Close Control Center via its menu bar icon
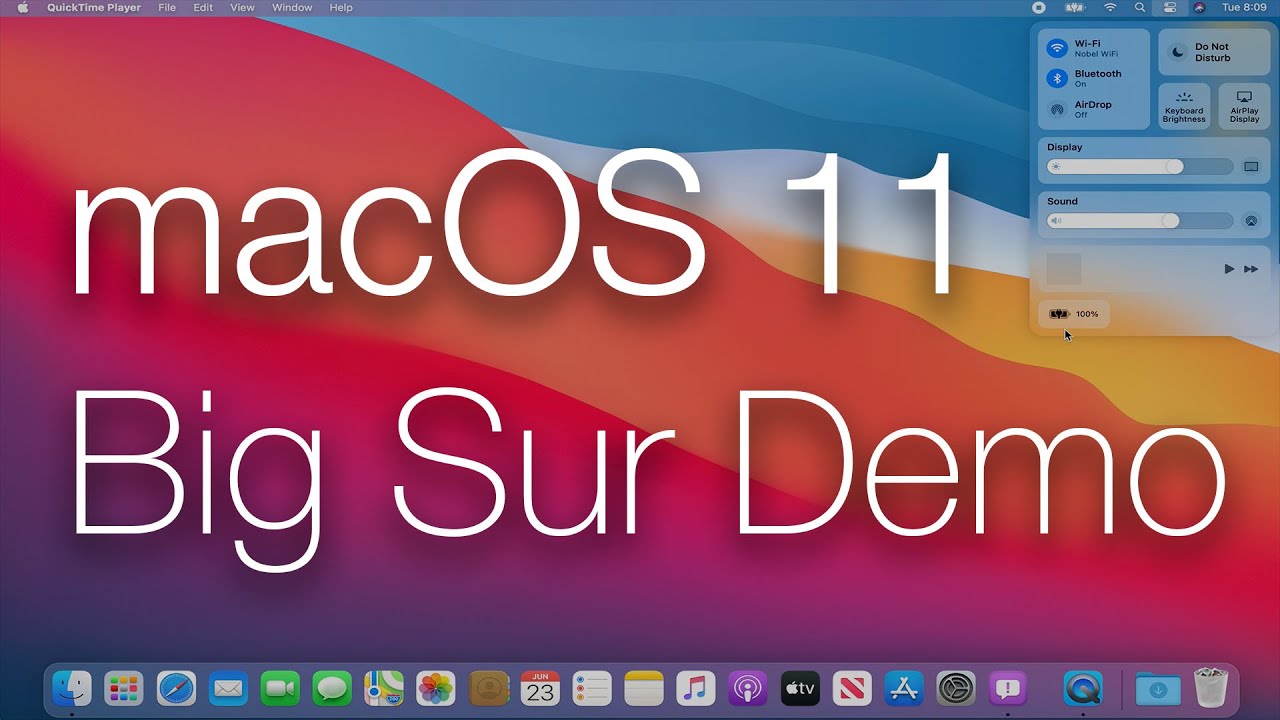The height and width of the screenshot is (720, 1280). tap(1169, 8)
